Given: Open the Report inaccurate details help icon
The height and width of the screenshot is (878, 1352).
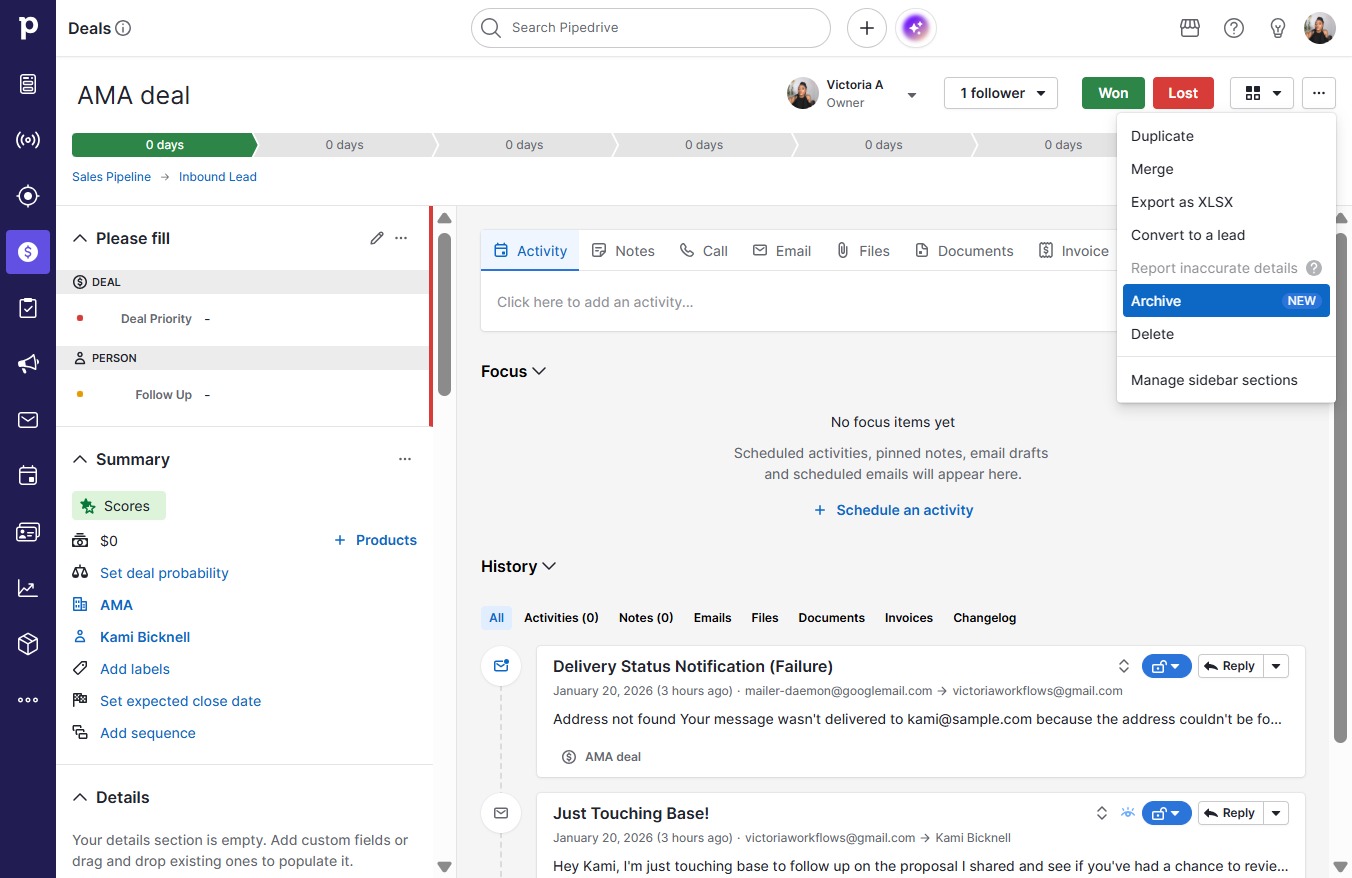Looking at the screenshot, I should (1314, 268).
